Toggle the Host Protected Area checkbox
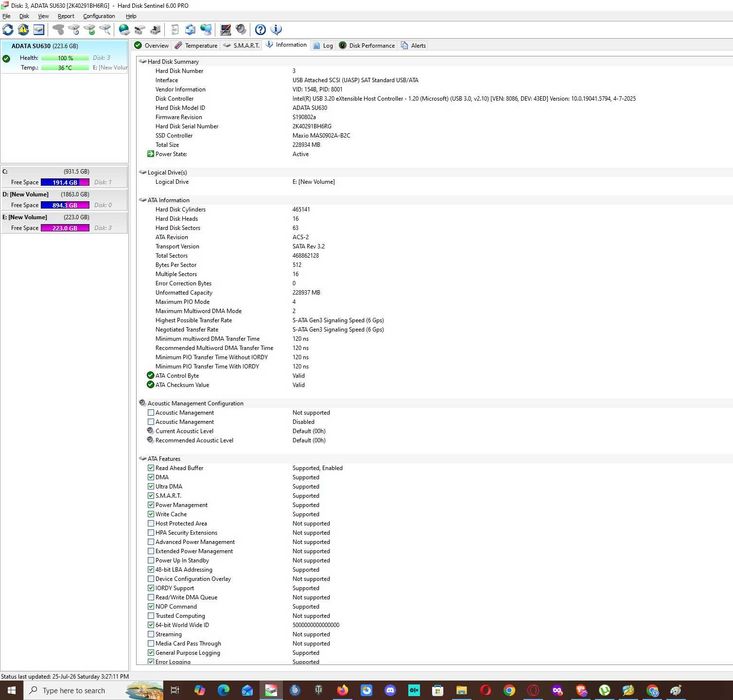Viewport: 733px width, 700px height. pyautogui.click(x=151, y=523)
